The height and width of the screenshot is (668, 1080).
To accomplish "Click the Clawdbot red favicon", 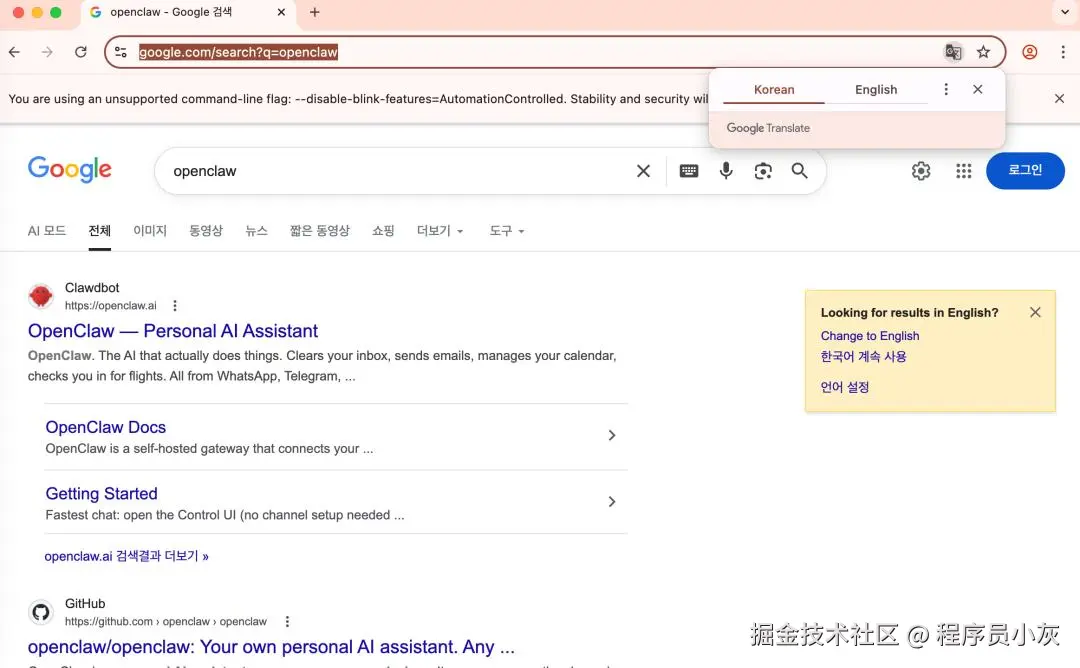I will (41, 296).
